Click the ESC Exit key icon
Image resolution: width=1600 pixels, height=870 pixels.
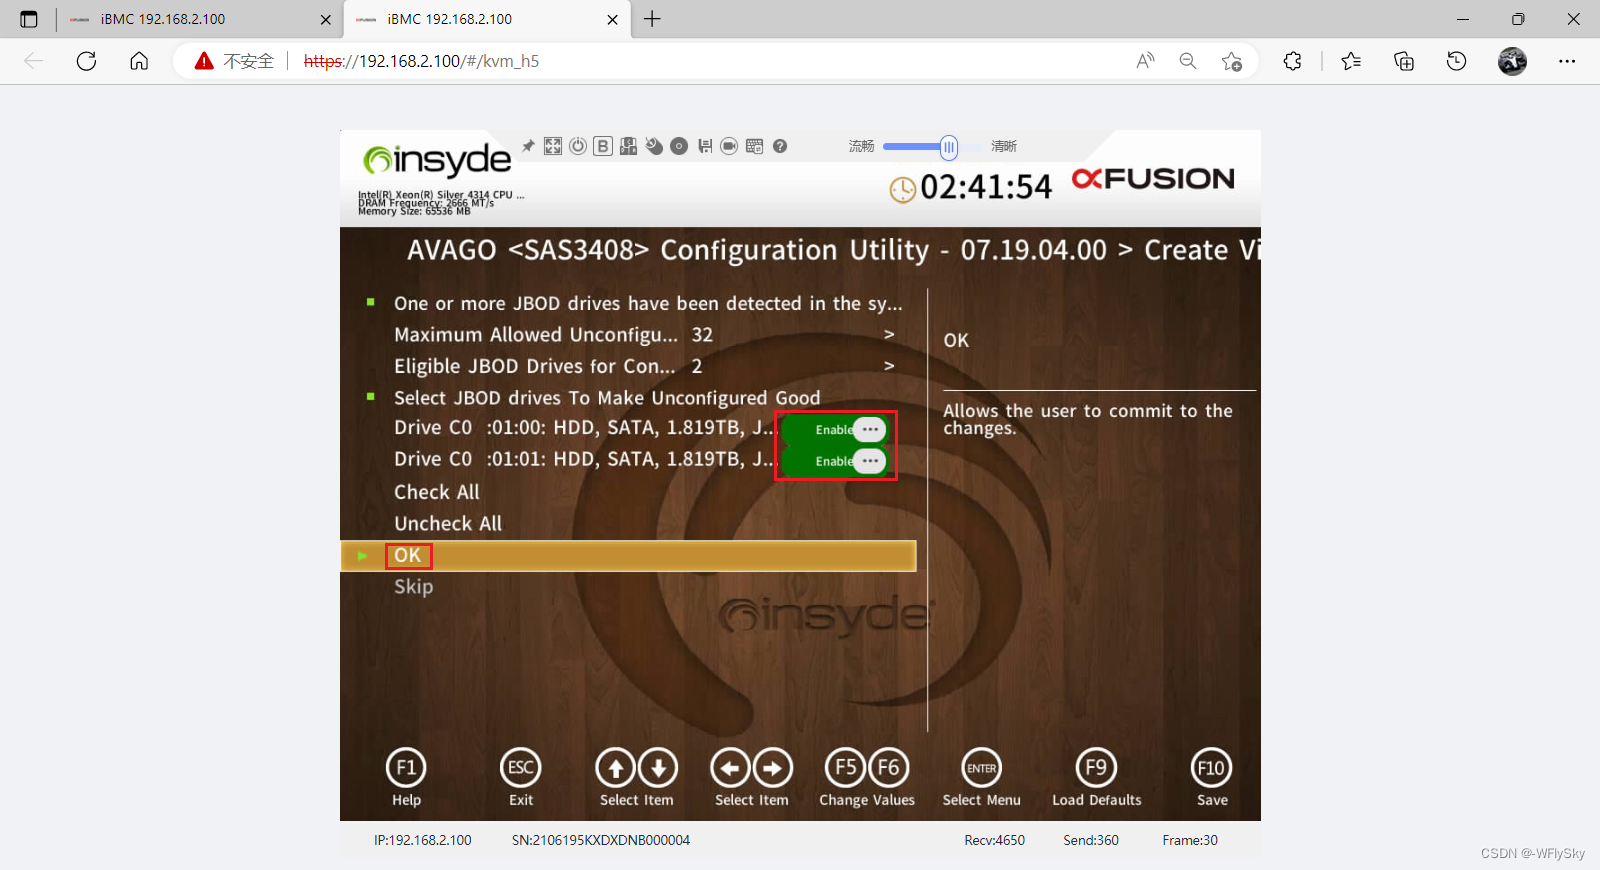pyautogui.click(x=521, y=768)
